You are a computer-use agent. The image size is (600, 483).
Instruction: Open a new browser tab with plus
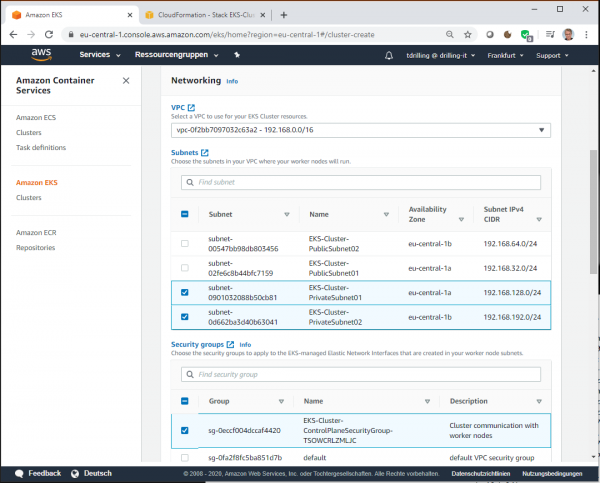[284, 15]
